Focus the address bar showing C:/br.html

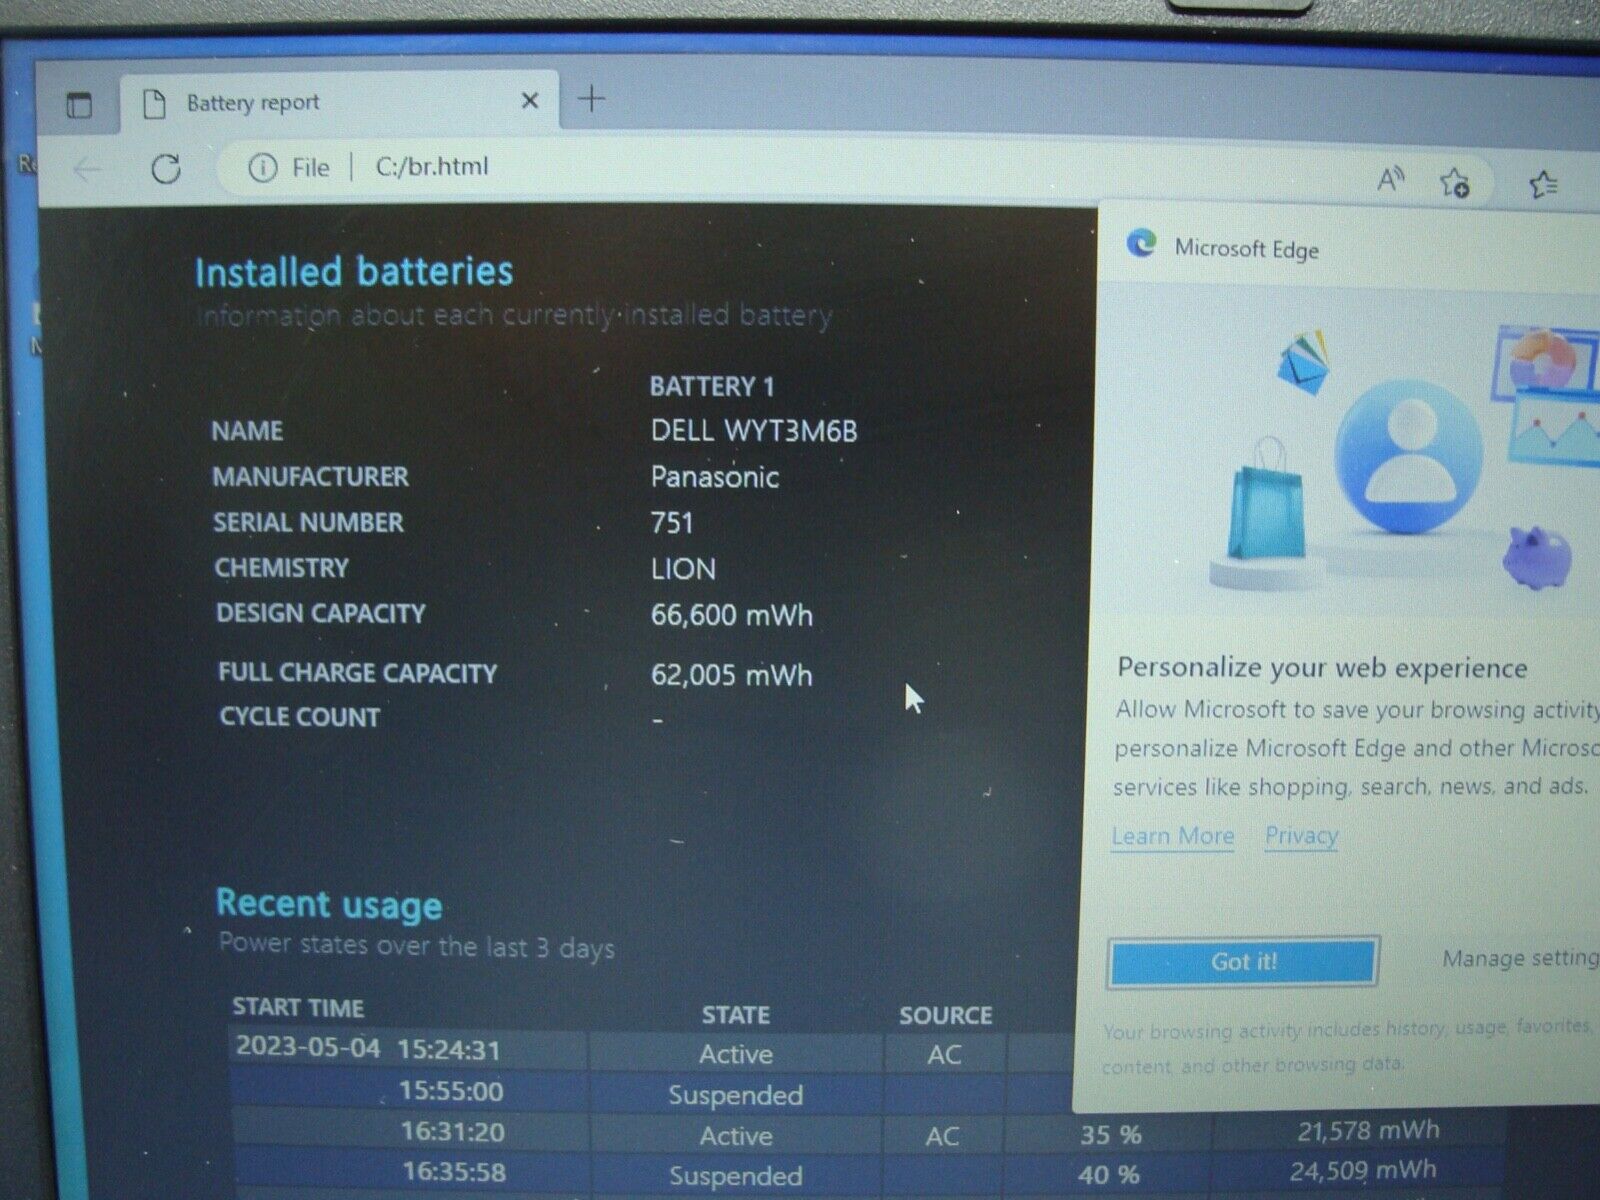(x=432, y=166)
